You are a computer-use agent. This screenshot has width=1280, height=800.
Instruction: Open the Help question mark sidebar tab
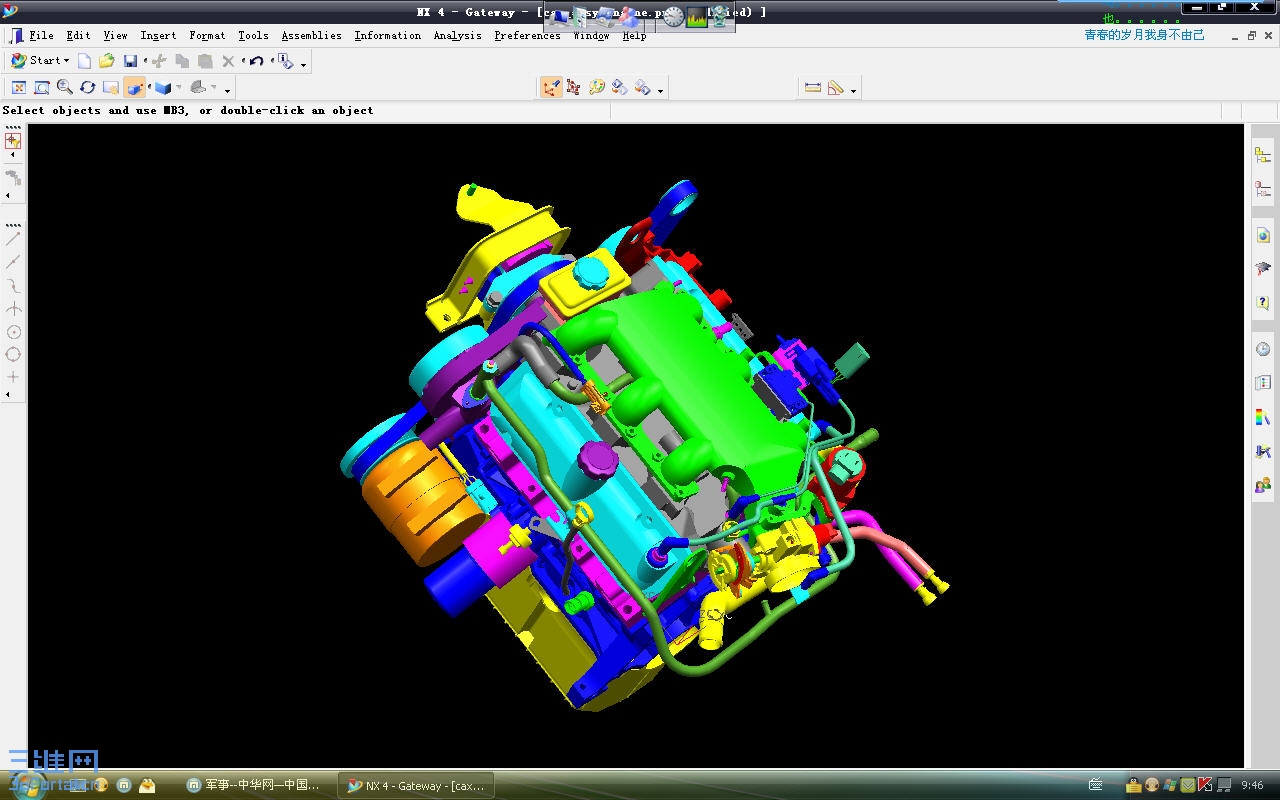point(1263,303)
